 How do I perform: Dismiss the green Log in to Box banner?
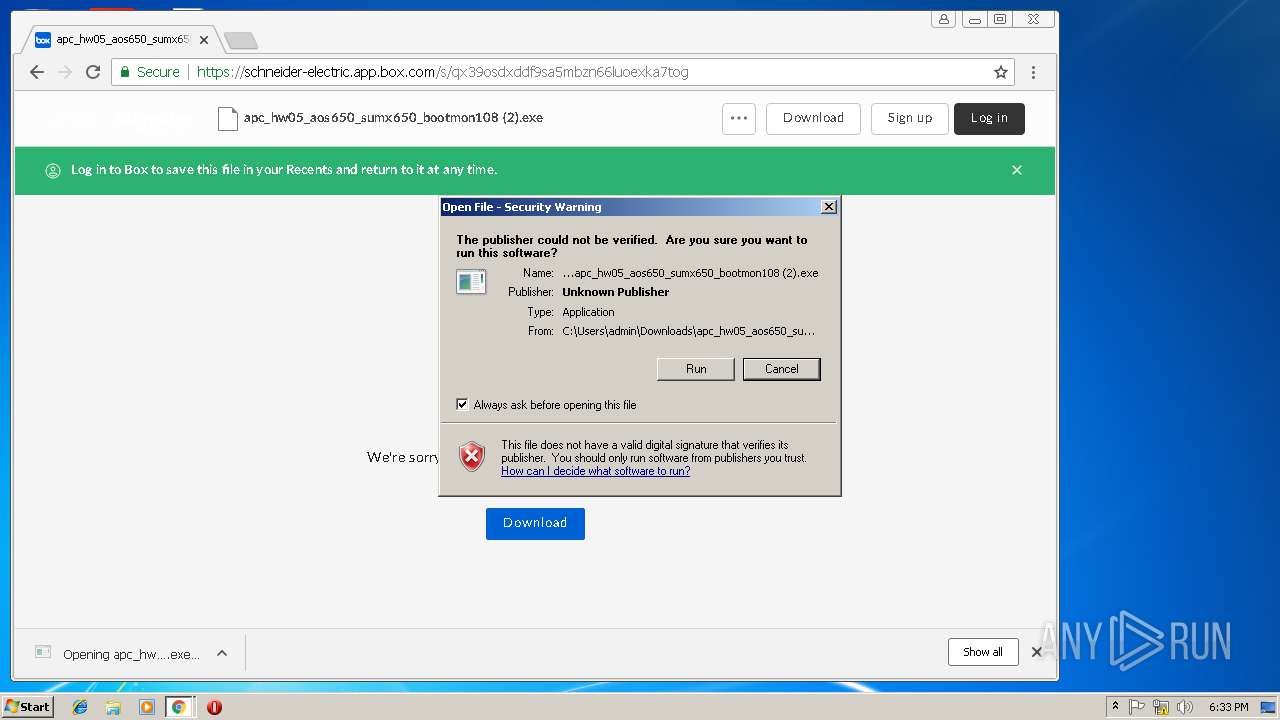click(x=1017, y=170)
